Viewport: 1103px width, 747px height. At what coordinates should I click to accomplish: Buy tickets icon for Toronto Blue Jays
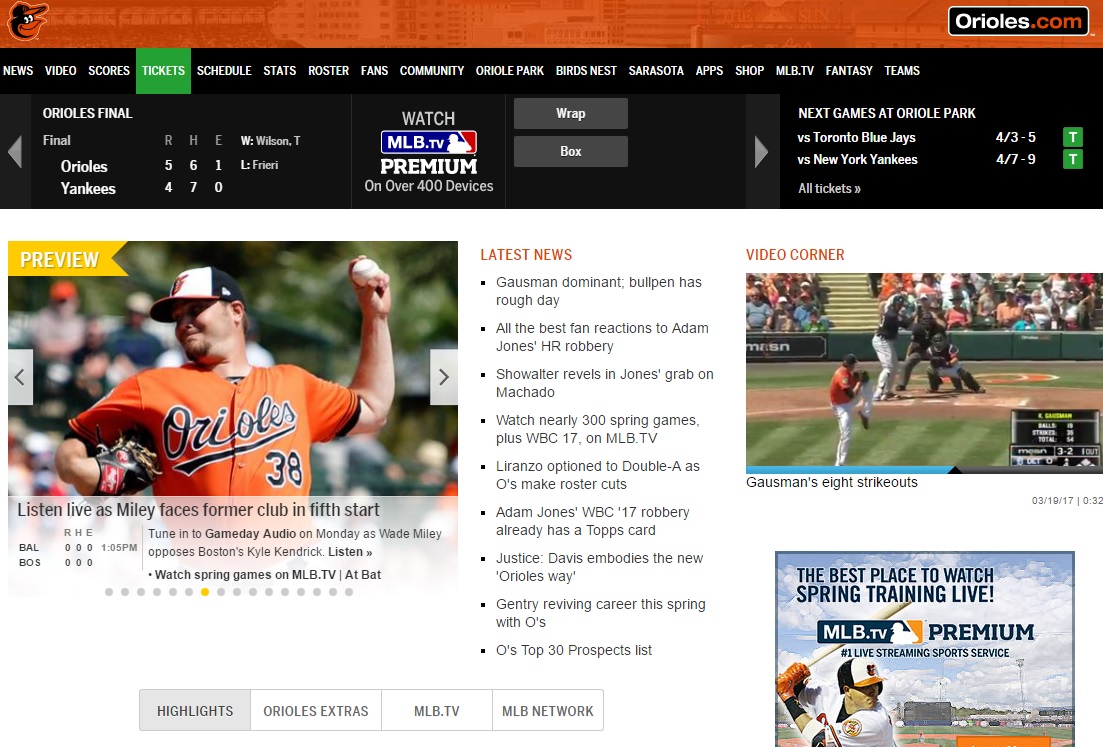[x=1072, y=137]
